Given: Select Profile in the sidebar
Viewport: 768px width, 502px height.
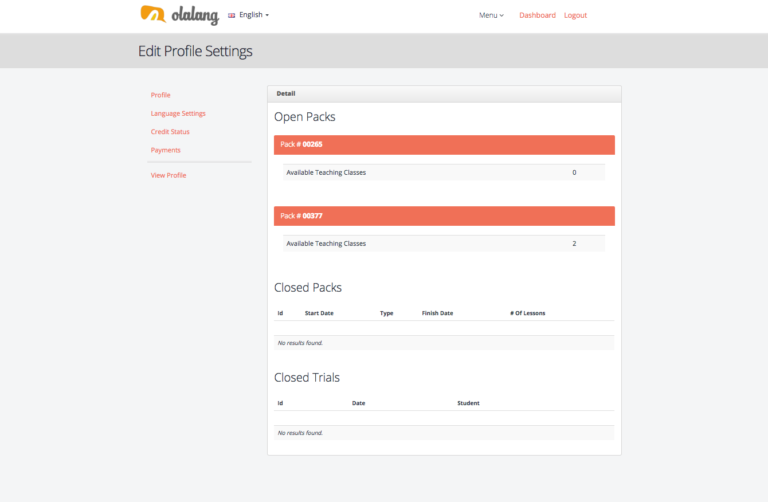Looking at the screenshot, I should pos(161,95).
